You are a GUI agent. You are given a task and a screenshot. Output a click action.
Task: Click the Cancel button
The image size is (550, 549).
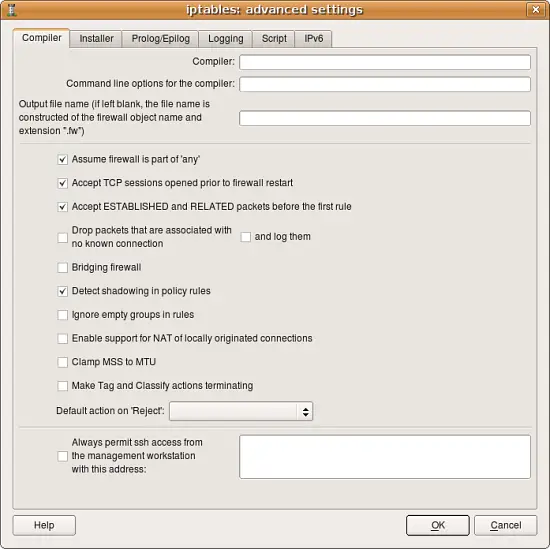pos(505,525)
